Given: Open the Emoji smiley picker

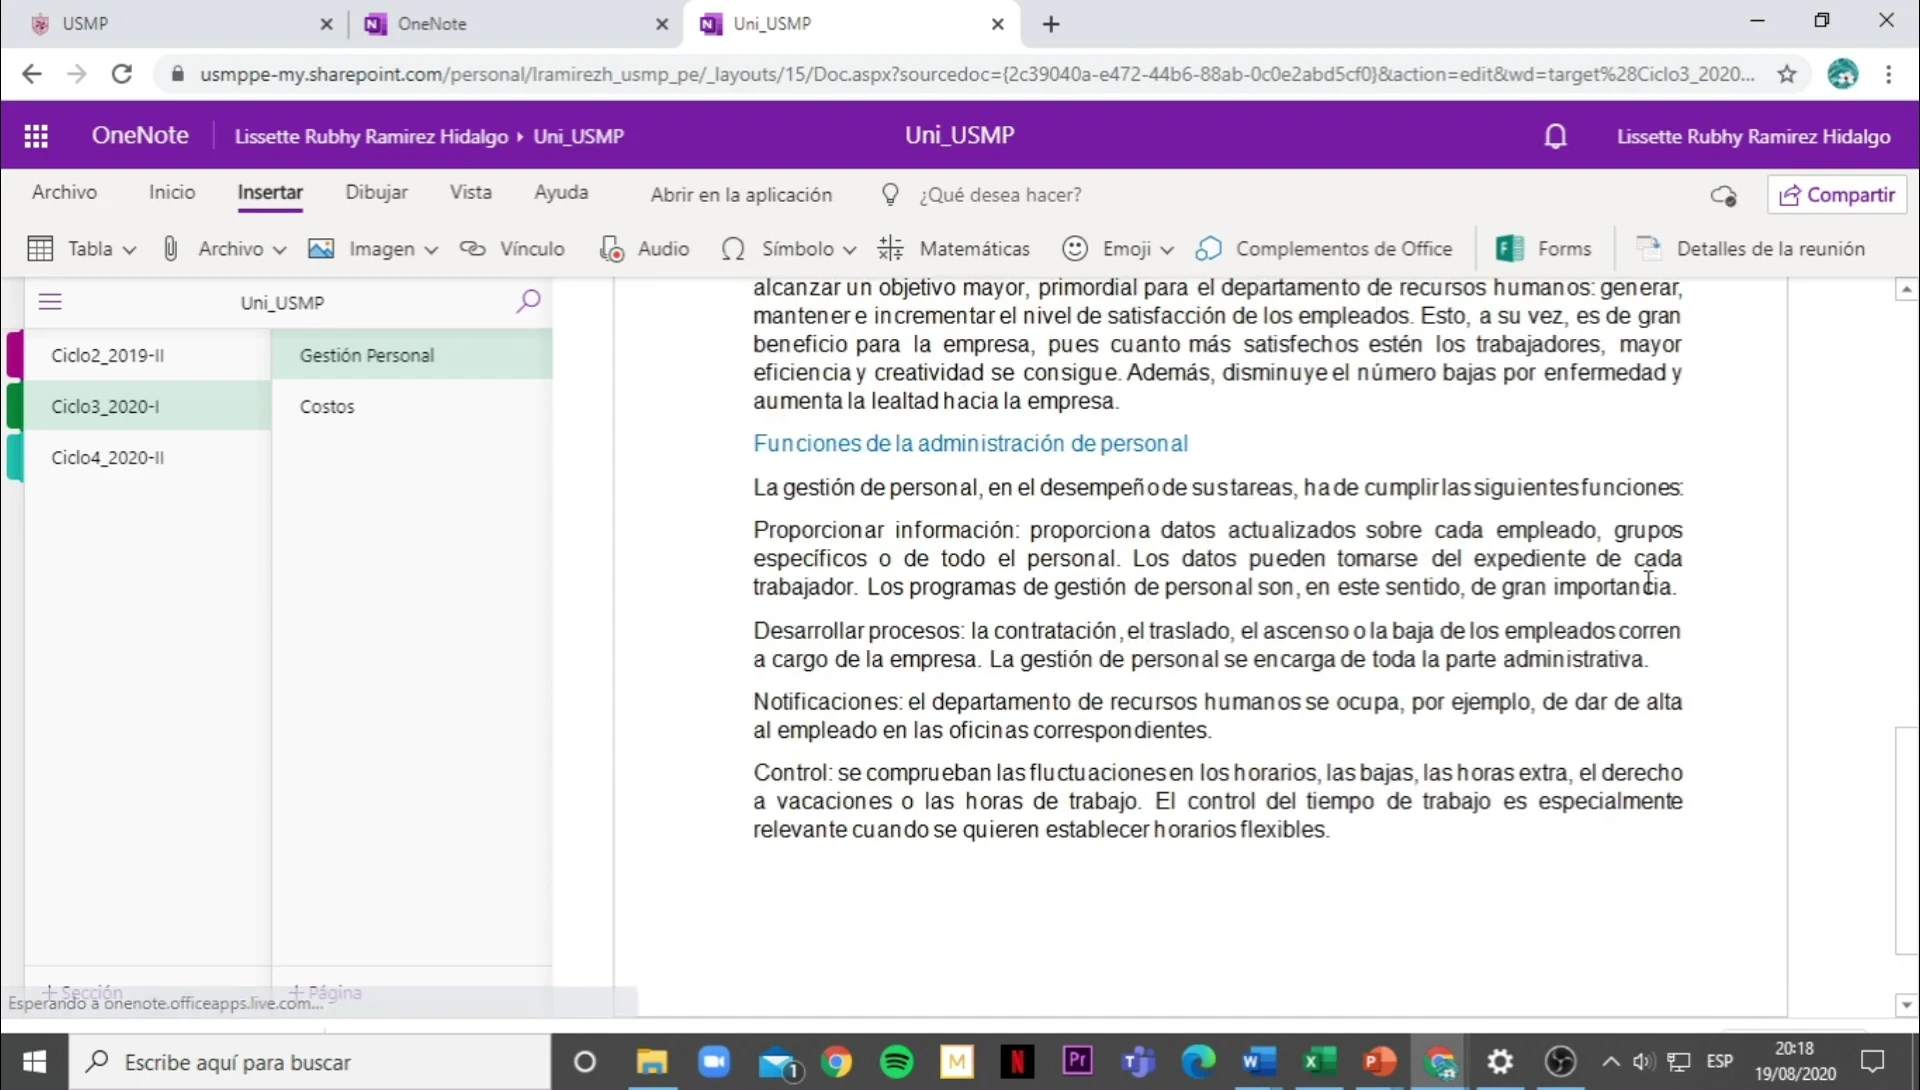Looking at the screenshot, I should [1075, 249].
